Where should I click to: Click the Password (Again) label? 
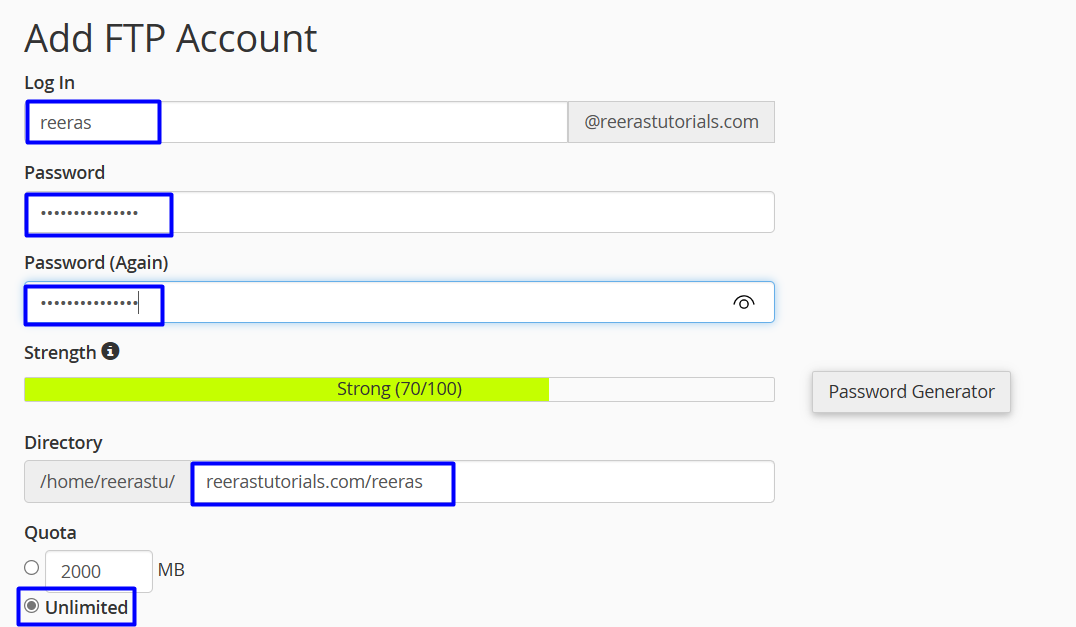[x=96, y=262]
